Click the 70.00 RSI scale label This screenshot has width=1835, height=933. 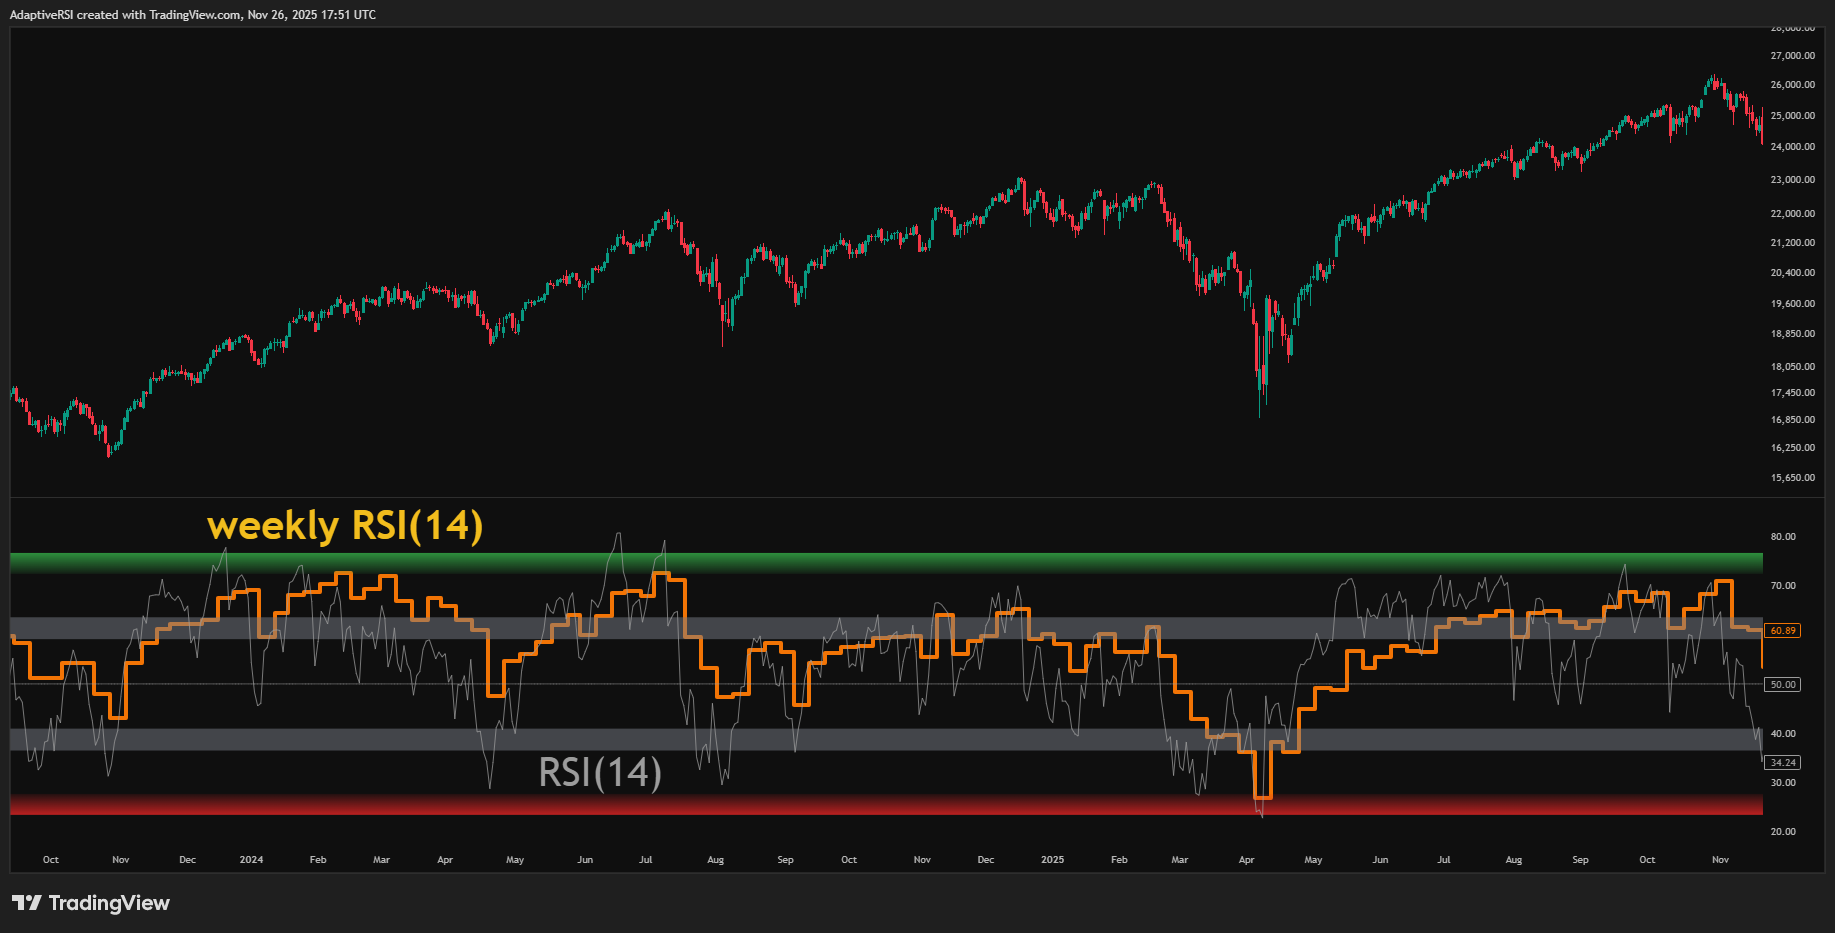(x=1783, y=586)
